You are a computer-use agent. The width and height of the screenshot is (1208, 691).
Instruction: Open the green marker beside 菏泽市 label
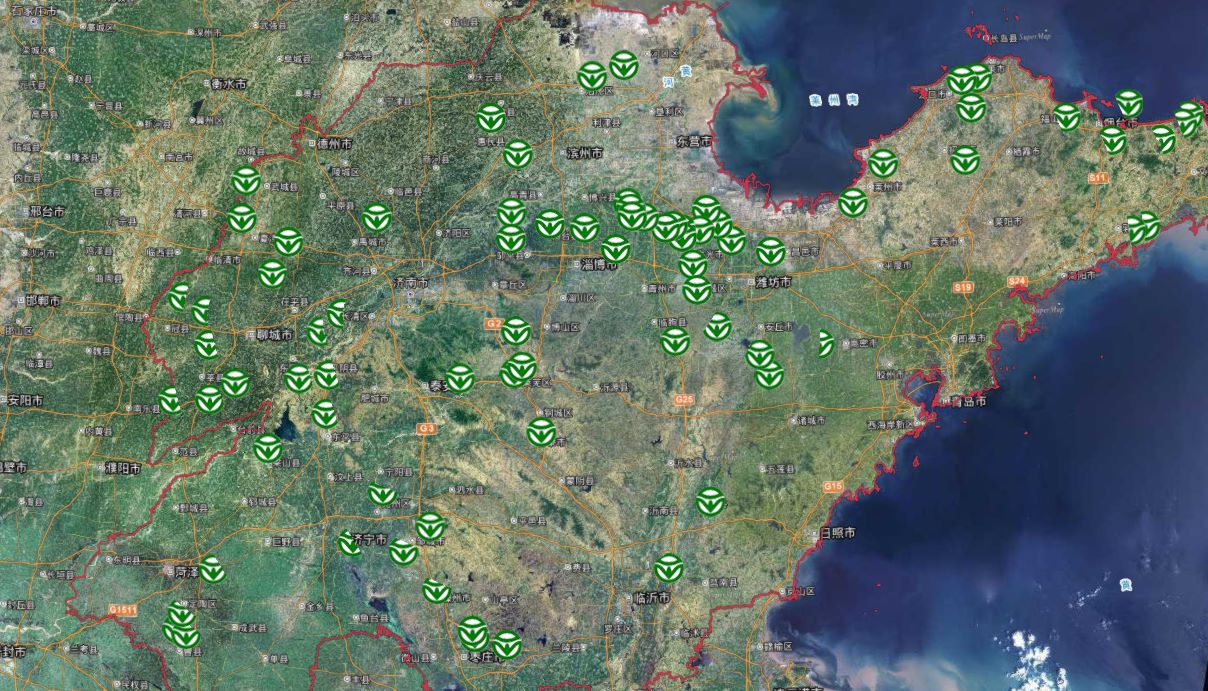211,570
